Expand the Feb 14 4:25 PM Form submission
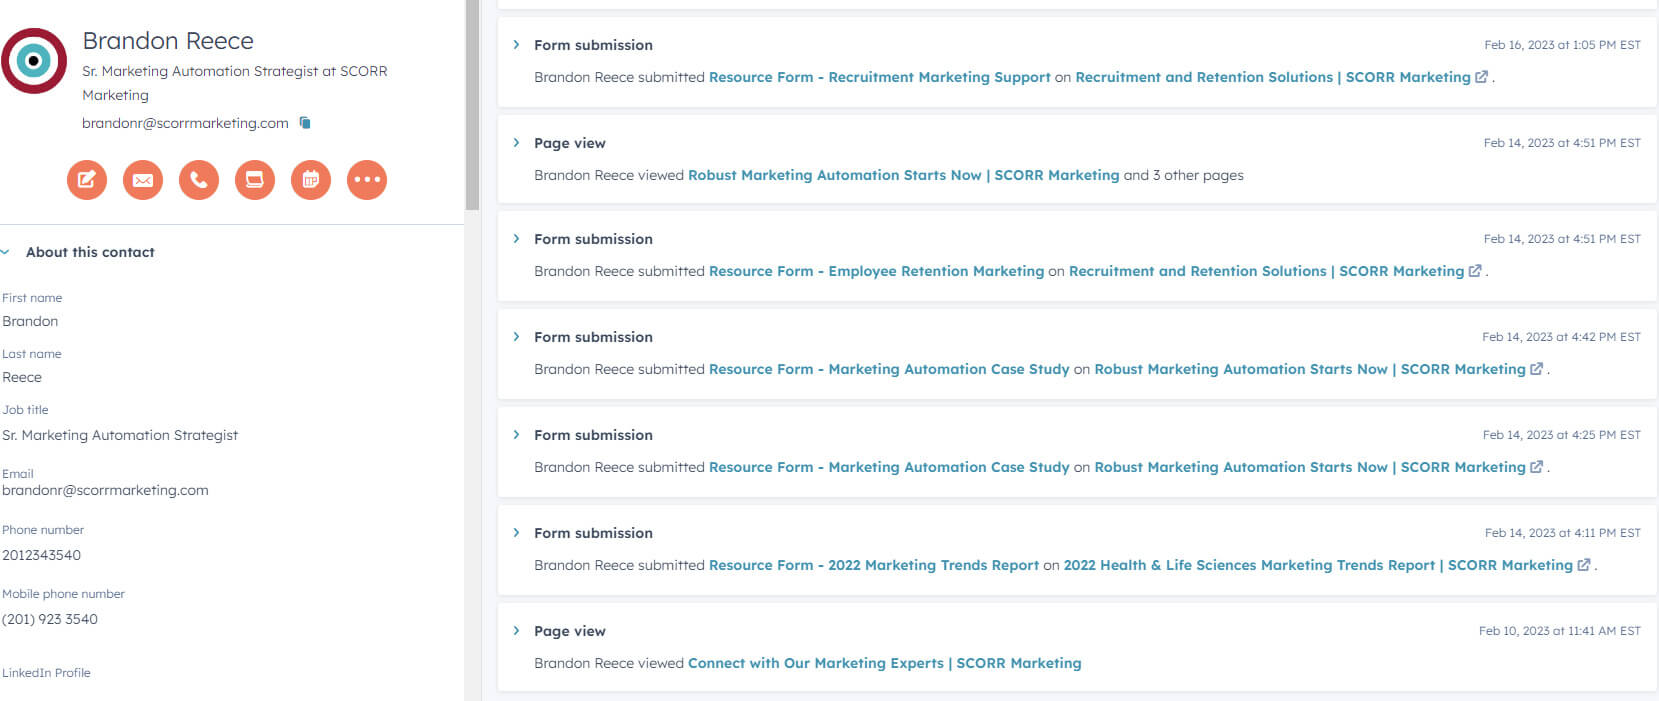The image size is (1659, 701). coord(516,435)
